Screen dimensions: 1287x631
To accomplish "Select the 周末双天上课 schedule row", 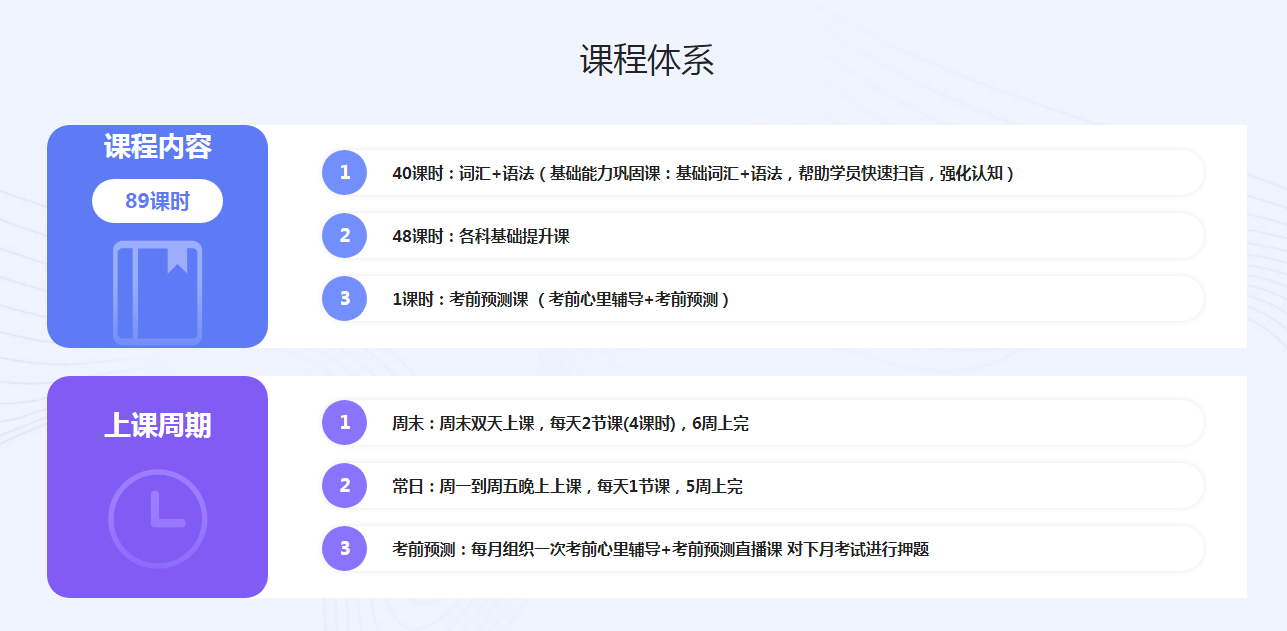I will 570,423.
